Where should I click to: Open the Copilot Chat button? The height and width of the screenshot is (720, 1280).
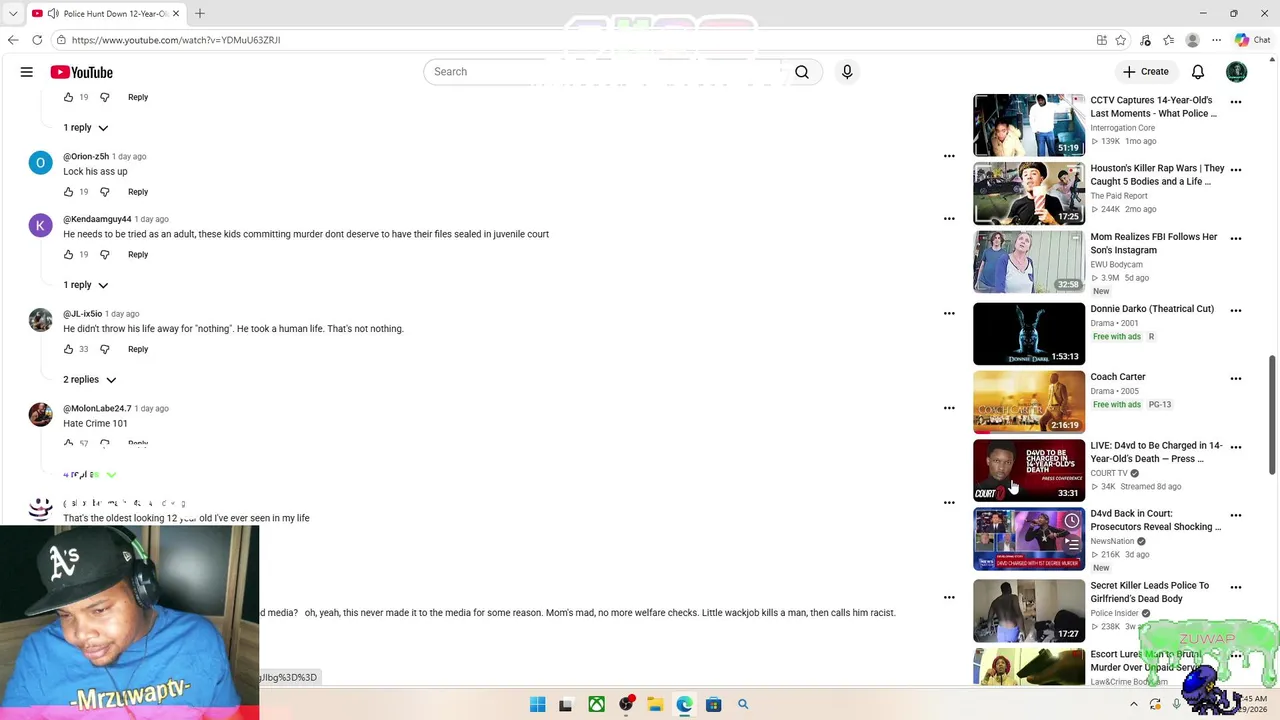pos(1252,40)
